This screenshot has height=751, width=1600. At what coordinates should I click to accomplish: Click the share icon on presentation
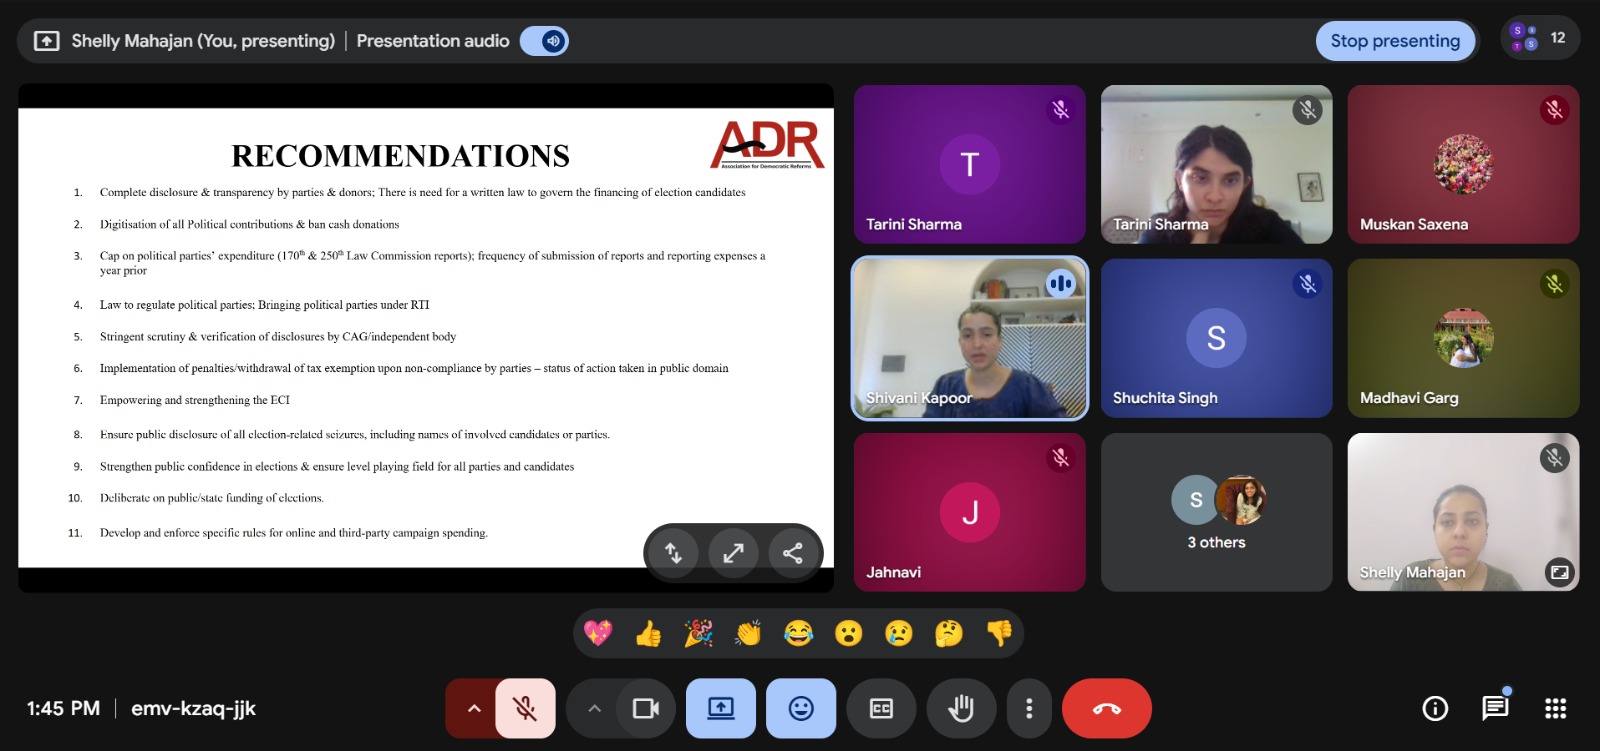coord(793,553)
